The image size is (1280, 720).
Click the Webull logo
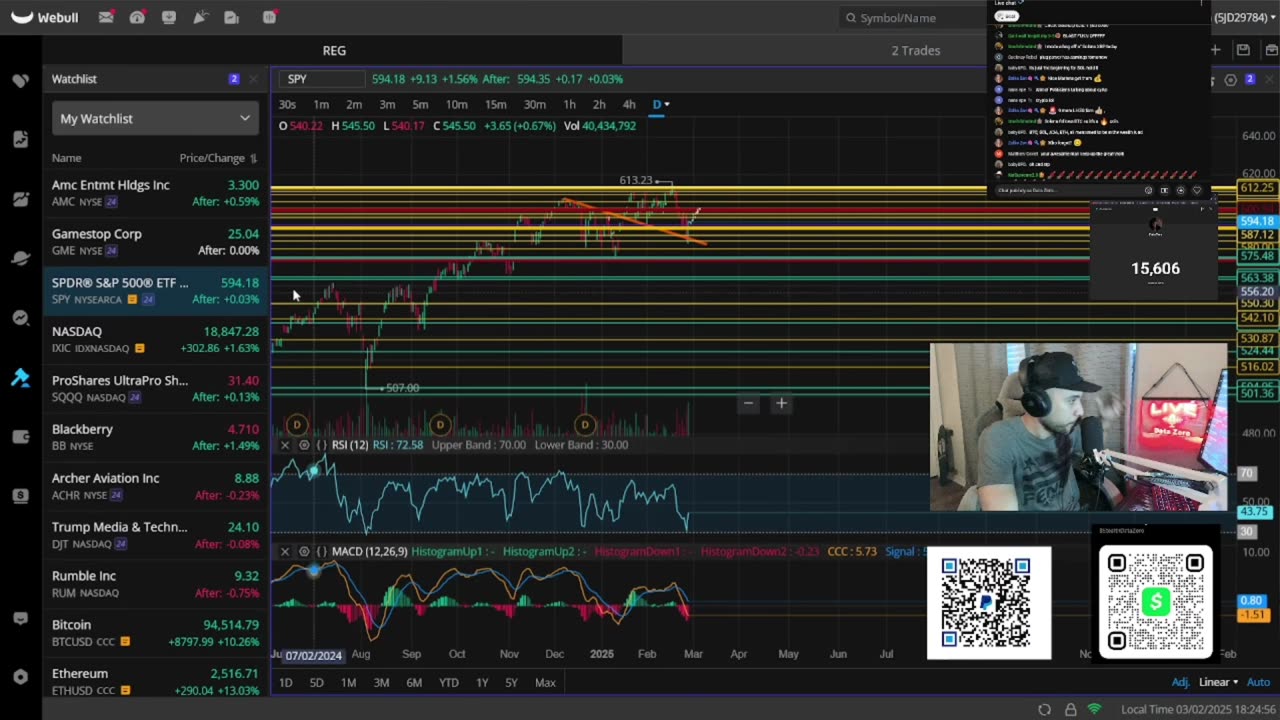(x=45, y=17)
